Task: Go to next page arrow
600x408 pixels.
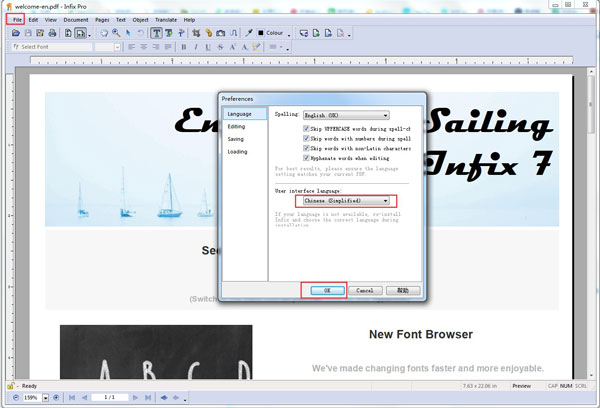Action: 135,398
